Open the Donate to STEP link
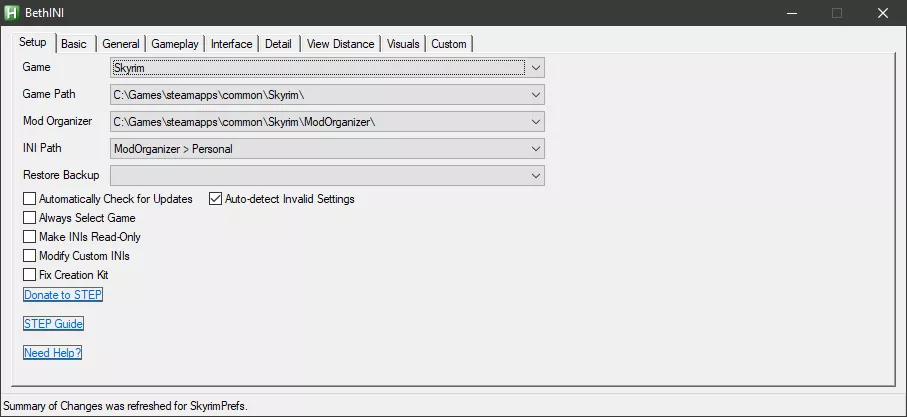Image resolution: width=907 pixels, height=417 pixels. click(x=63, y=295)
